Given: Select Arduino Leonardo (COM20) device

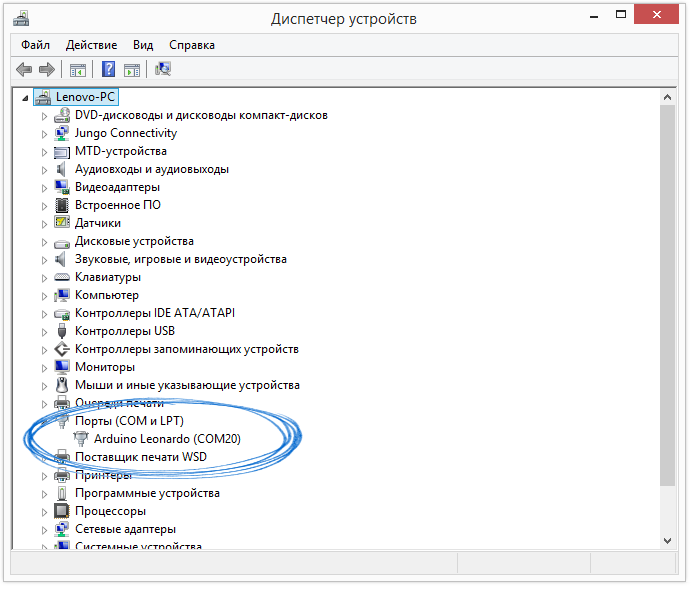Looking at the screenshot, I should click(167, 439).
